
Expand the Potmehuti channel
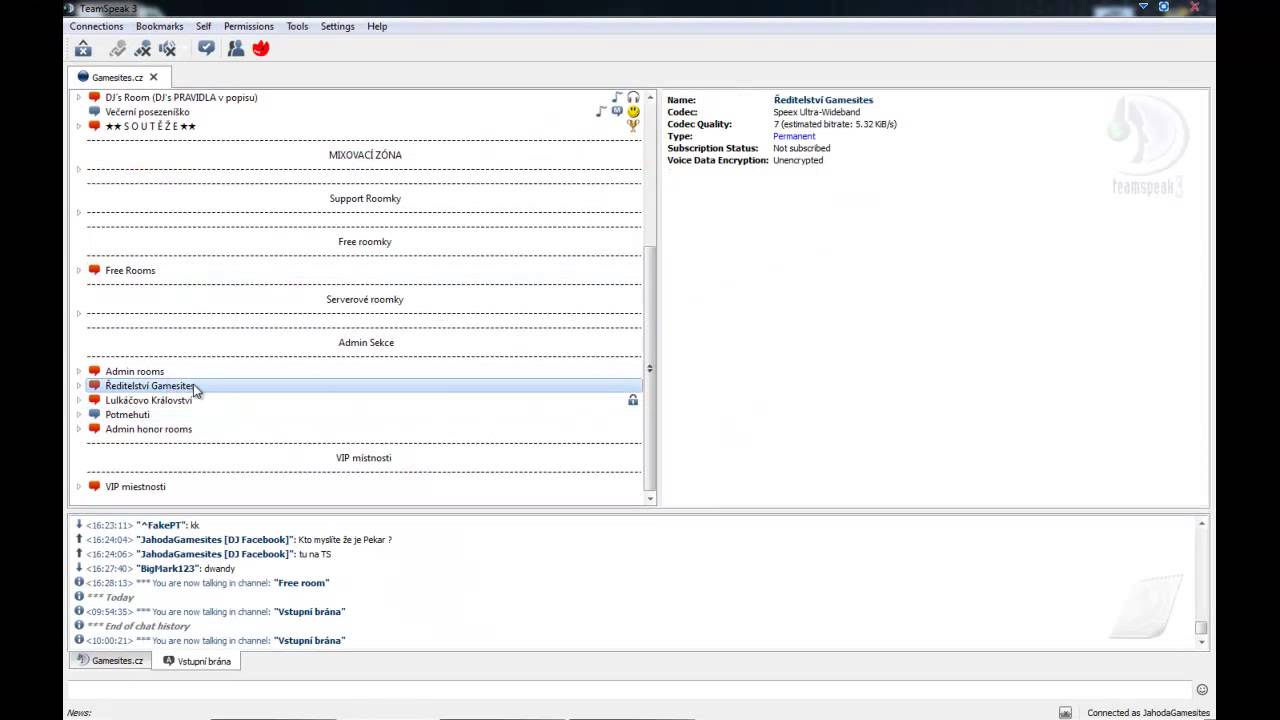pos(79,414)
